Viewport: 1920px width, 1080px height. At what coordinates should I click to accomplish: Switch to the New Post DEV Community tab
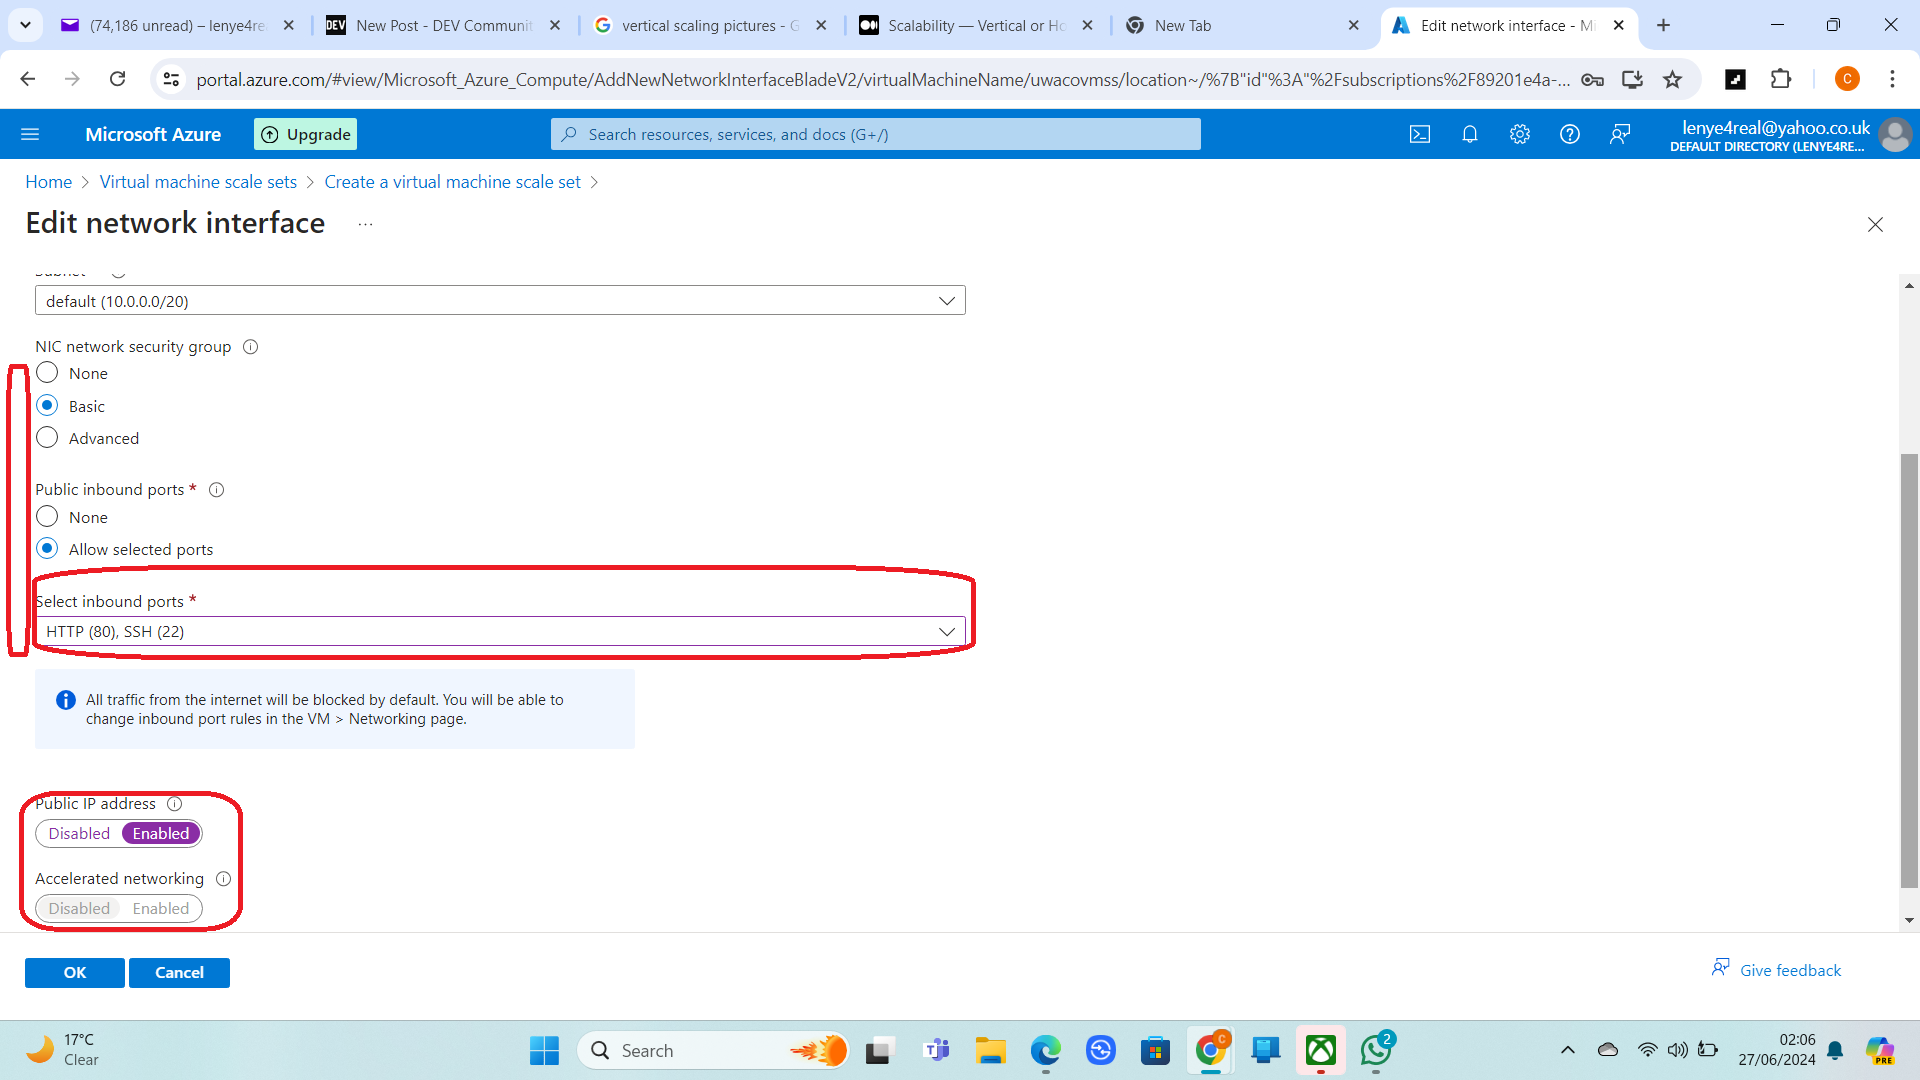tap(443, 26)
